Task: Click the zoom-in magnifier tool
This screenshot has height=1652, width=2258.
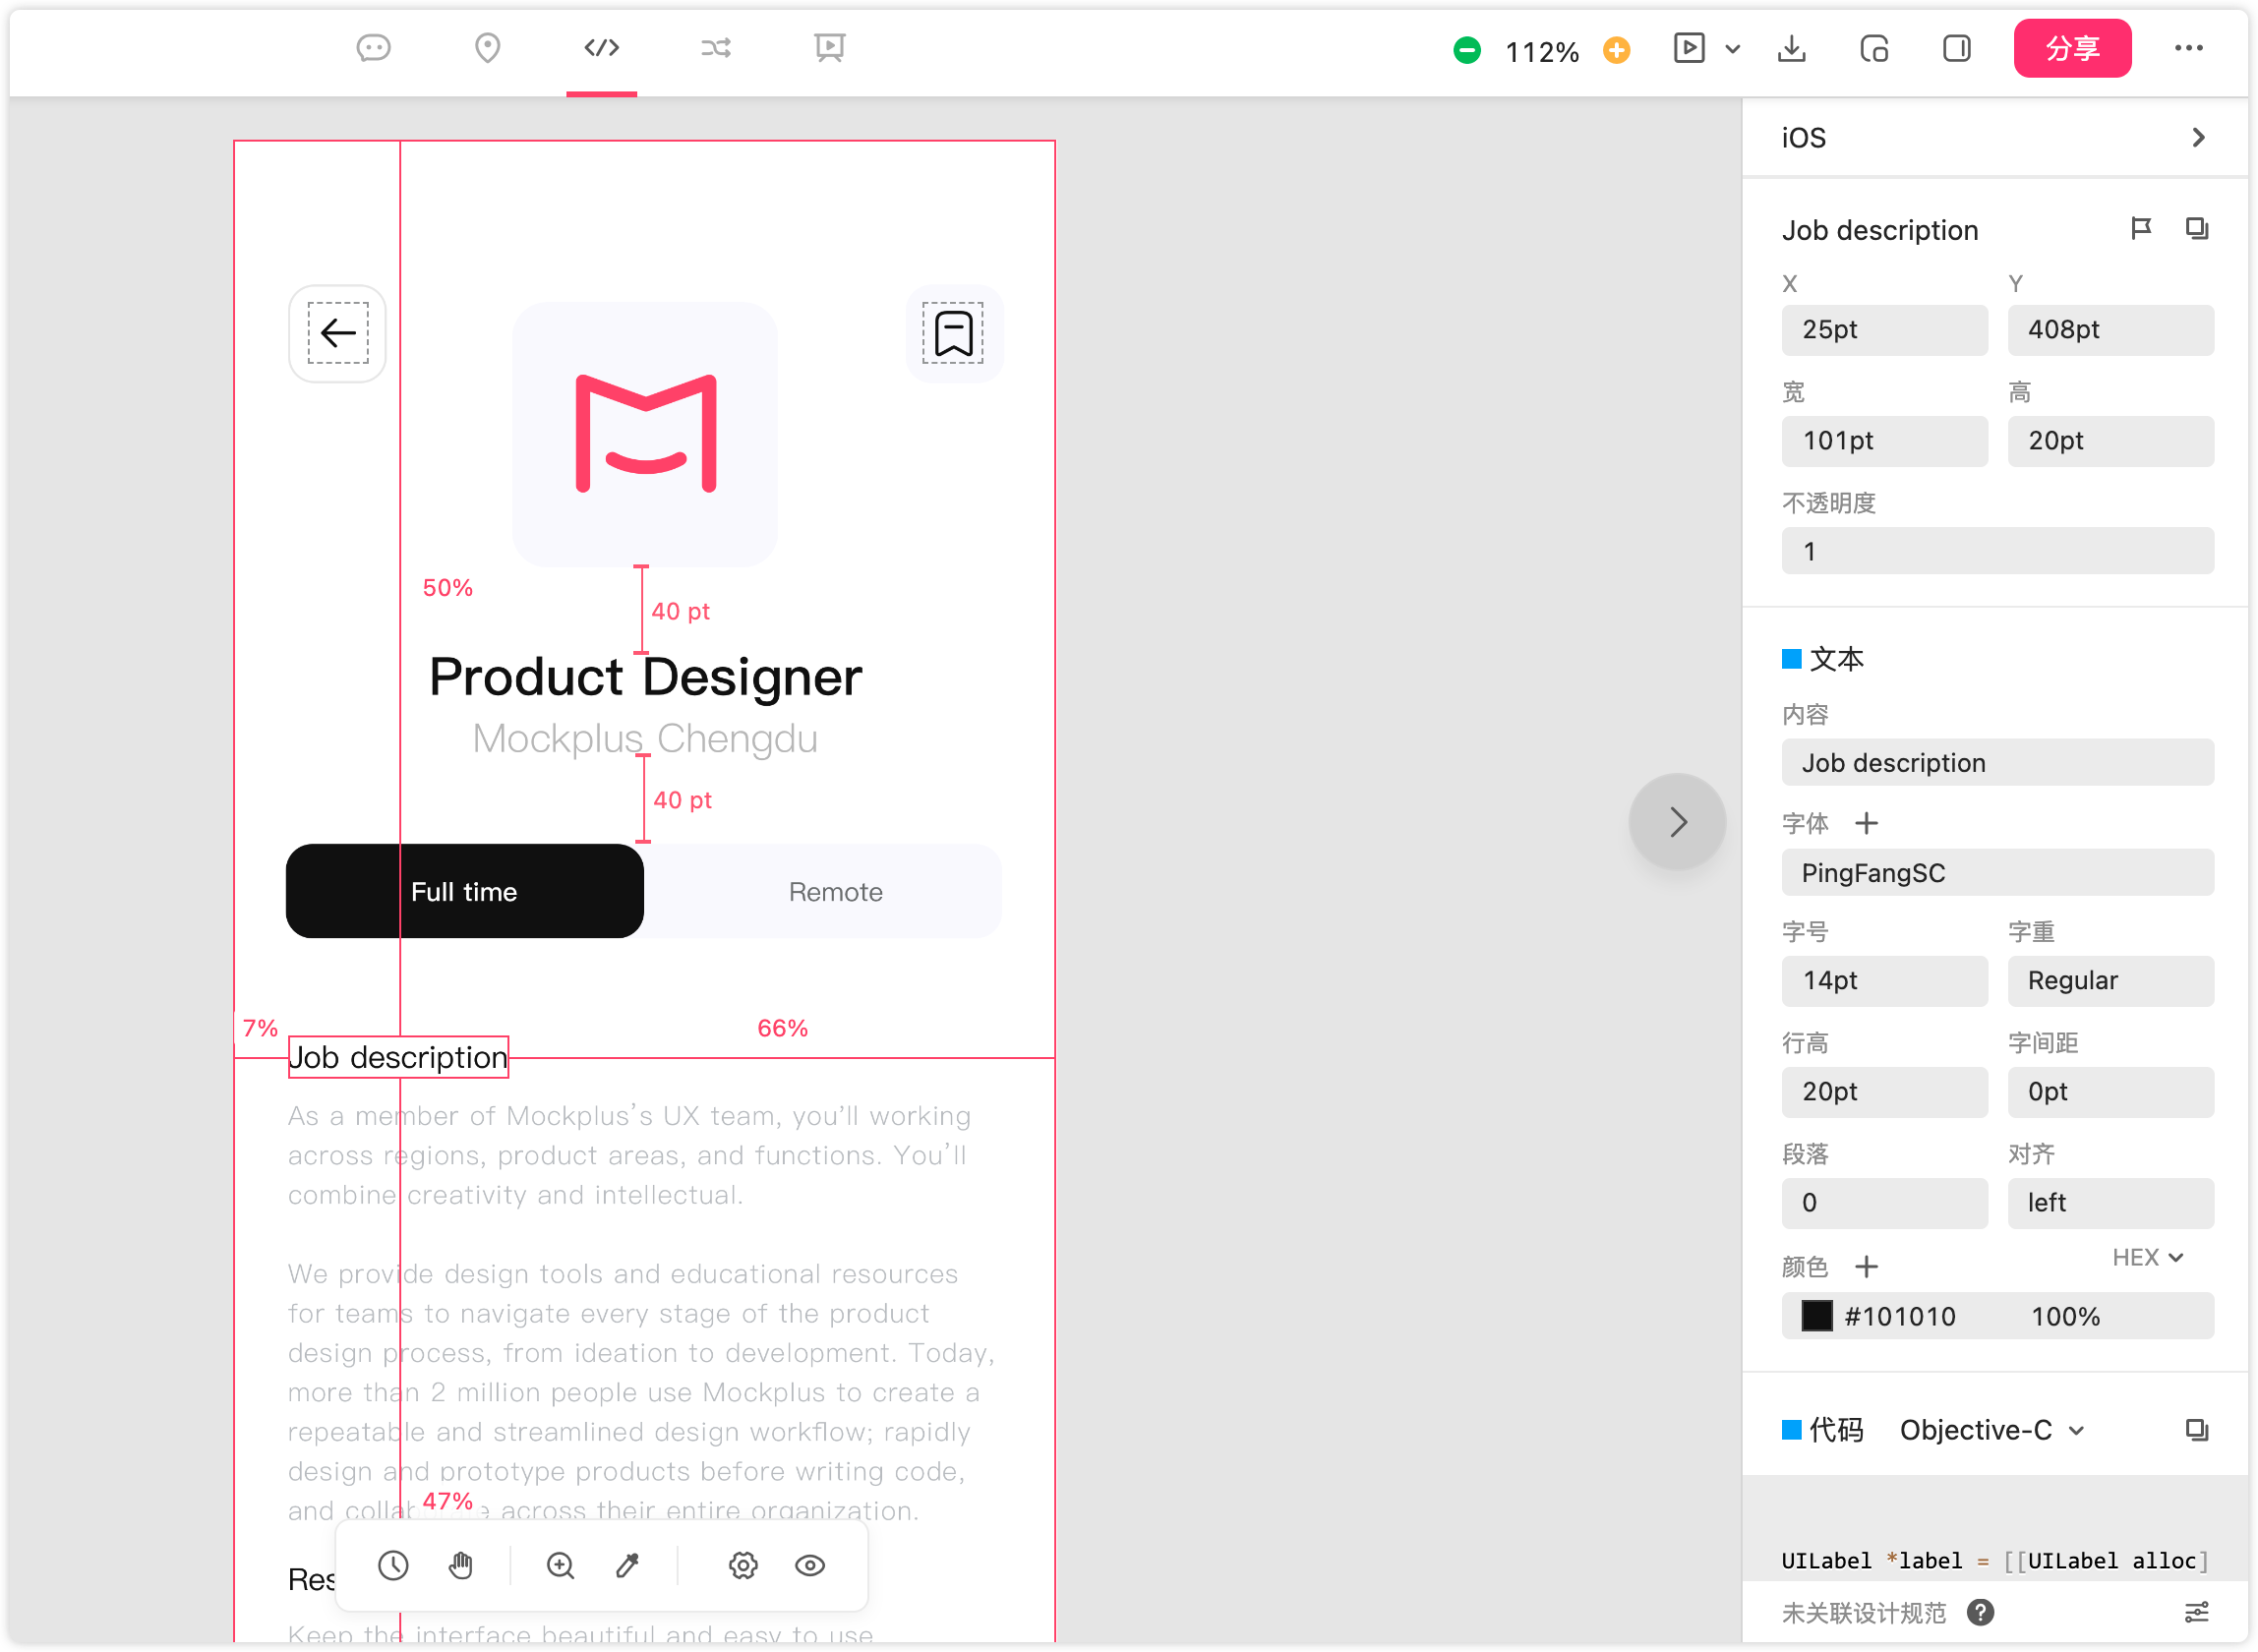Action: click(x=560, y=1565)
